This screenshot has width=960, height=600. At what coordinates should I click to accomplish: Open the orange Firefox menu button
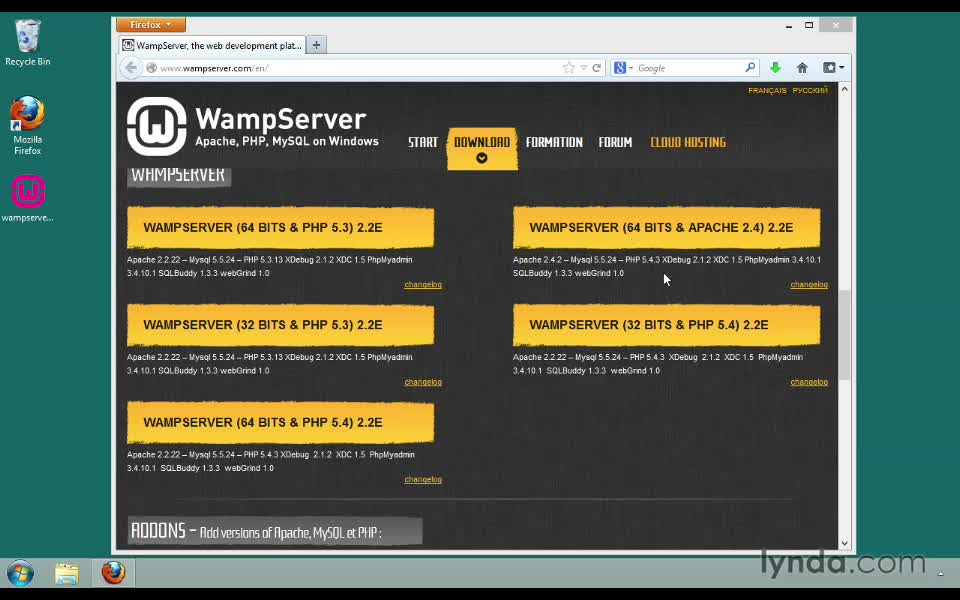[150, 24]
